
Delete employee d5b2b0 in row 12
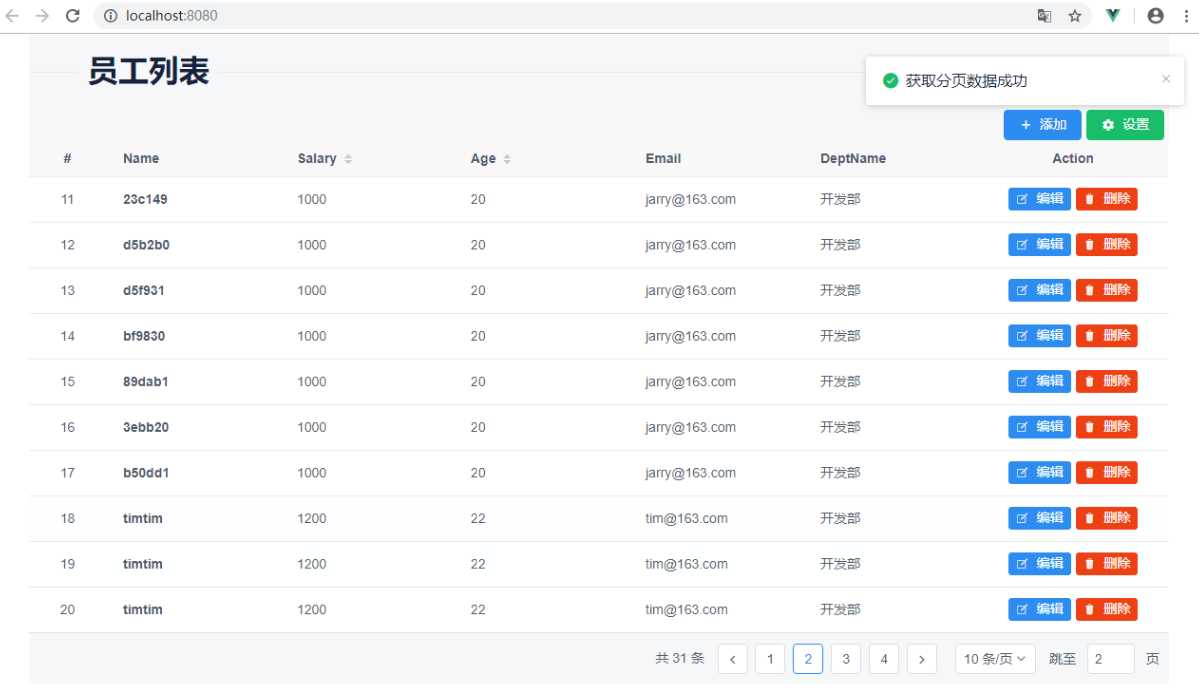(x=1106, y=245)
